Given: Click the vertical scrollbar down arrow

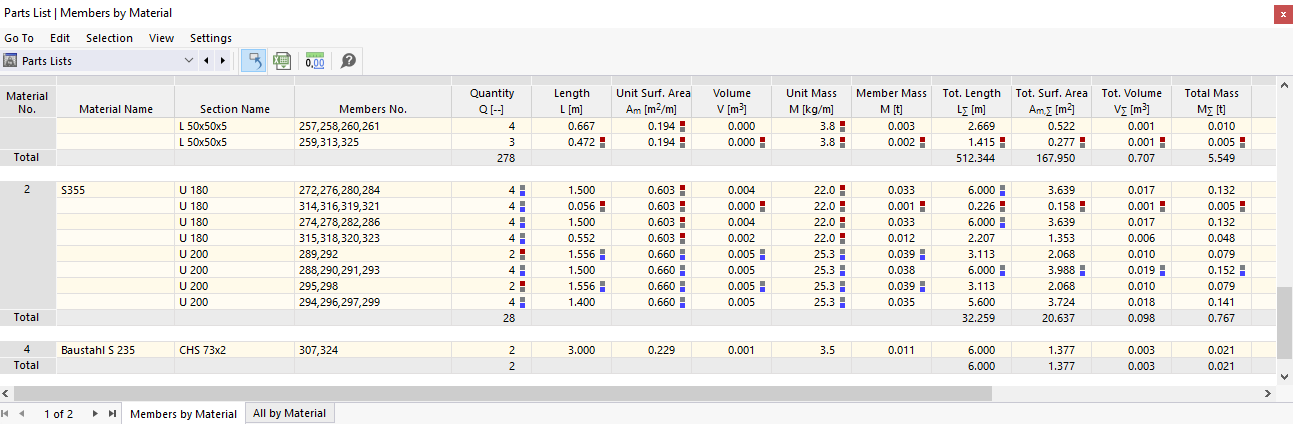Looking at the screenshot, I should [1284, 376].
